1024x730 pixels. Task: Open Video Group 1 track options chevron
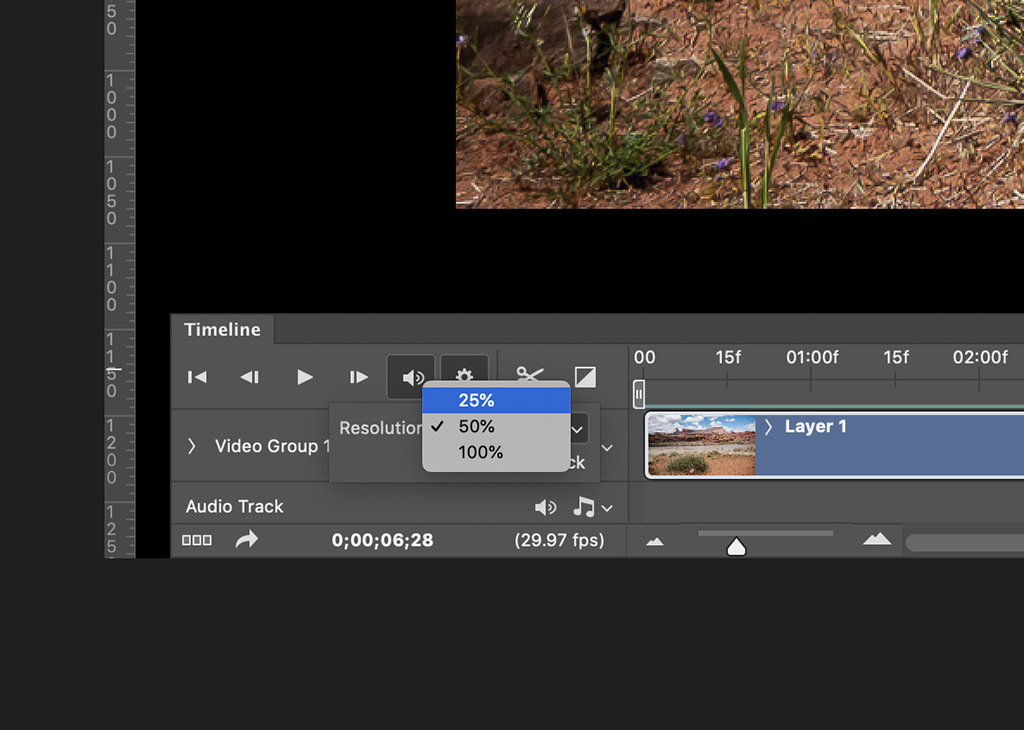[x=607, y=448]
